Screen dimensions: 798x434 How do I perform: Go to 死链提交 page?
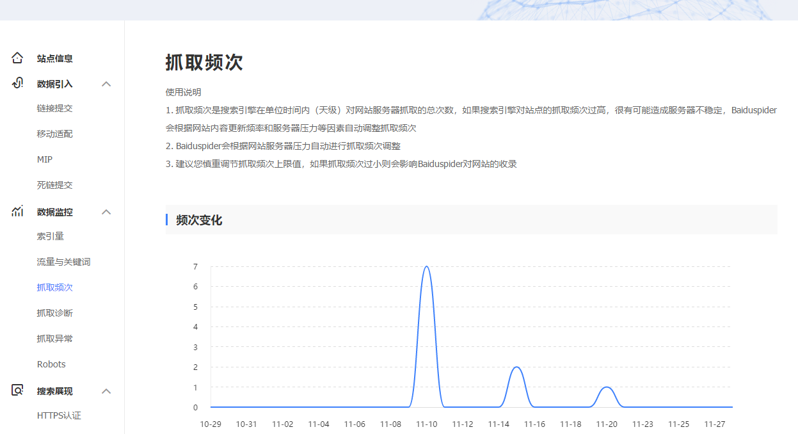pos(54,185)
